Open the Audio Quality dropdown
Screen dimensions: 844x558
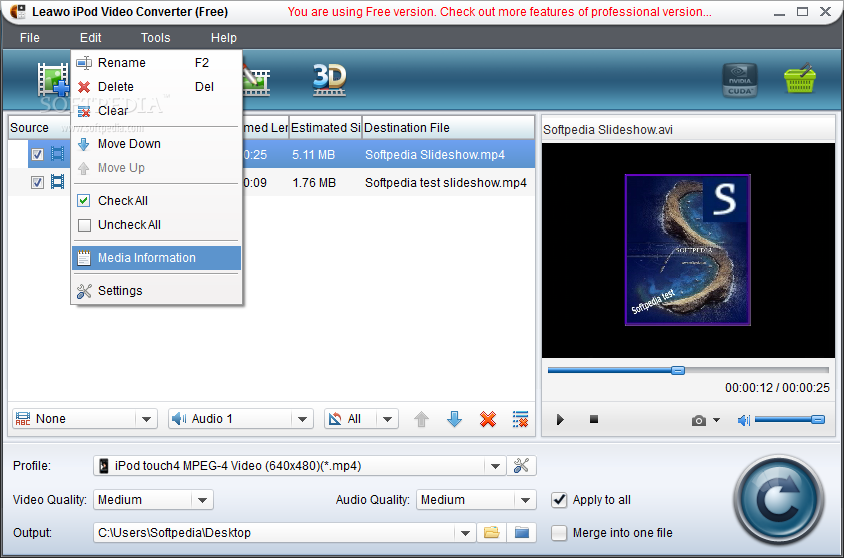pyautogui.click(x=525, y=500)
